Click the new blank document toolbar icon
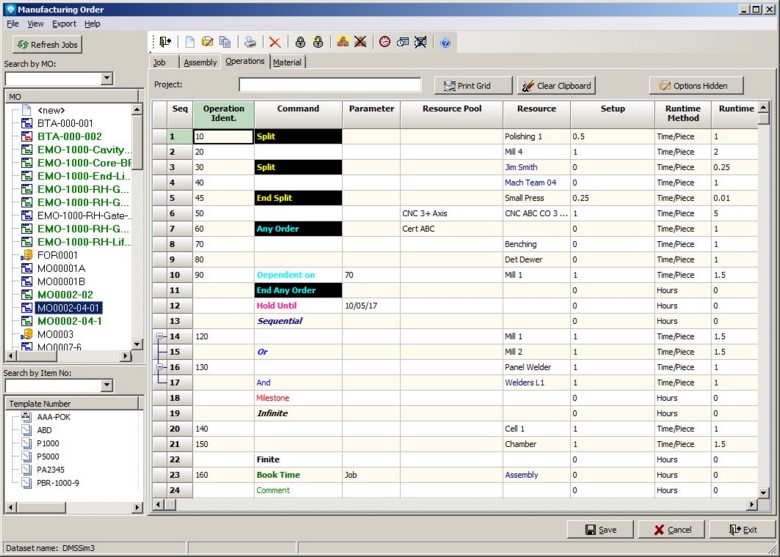Viewport: 780px width, 557px height. 190,42
